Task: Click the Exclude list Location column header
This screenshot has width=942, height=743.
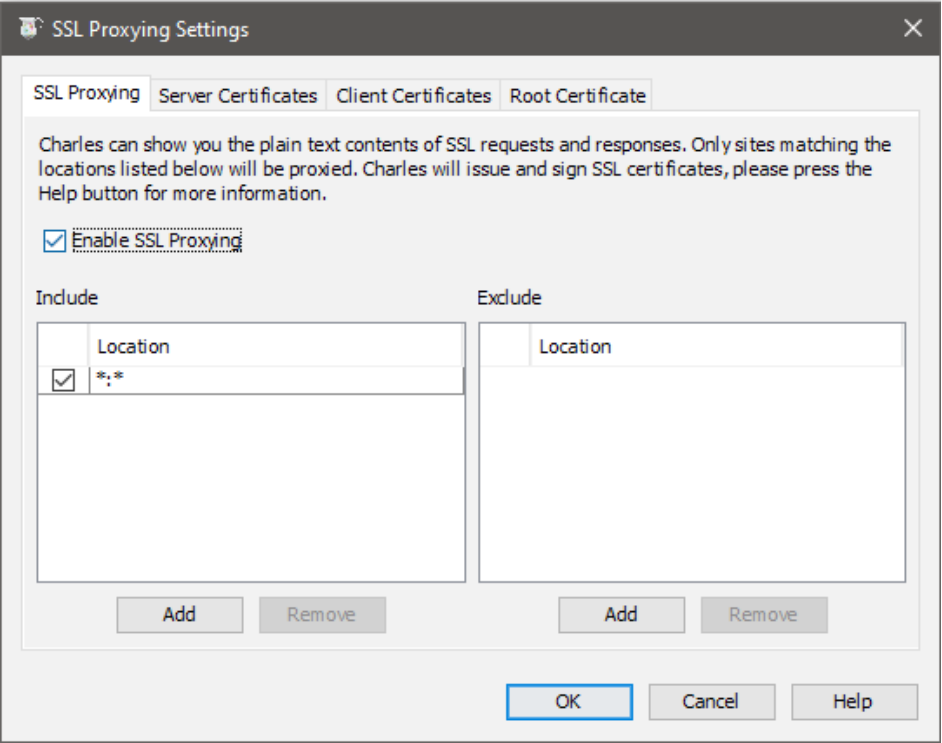Action: (716, 347)
